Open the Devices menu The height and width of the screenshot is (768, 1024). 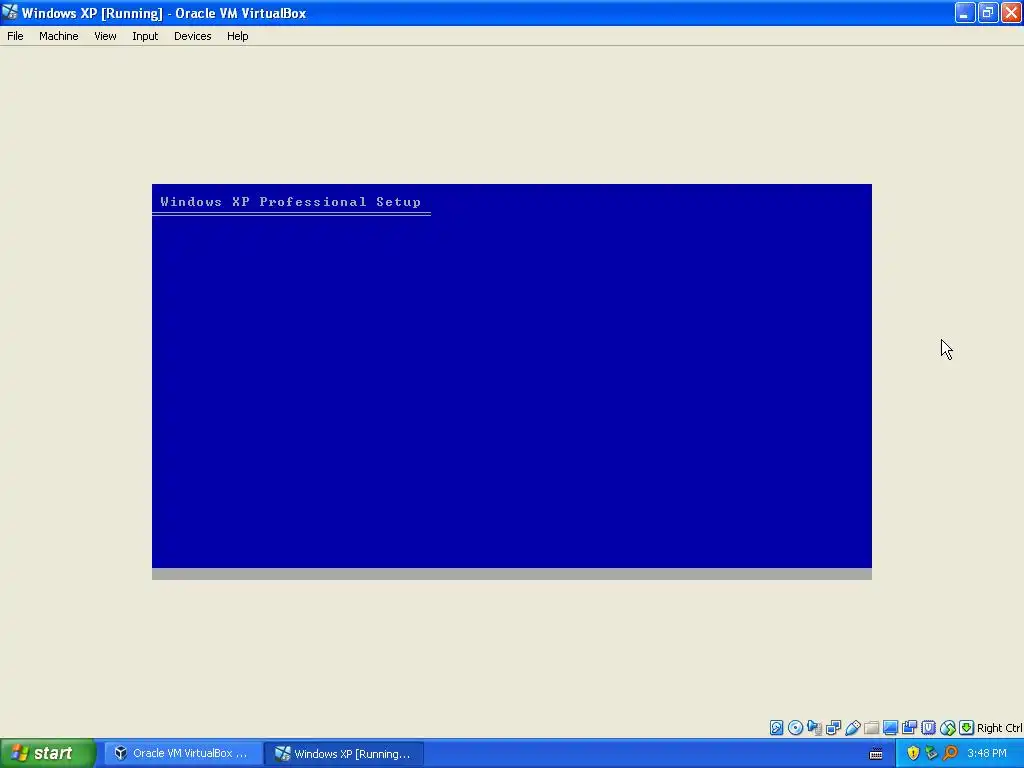pos(193,36)
